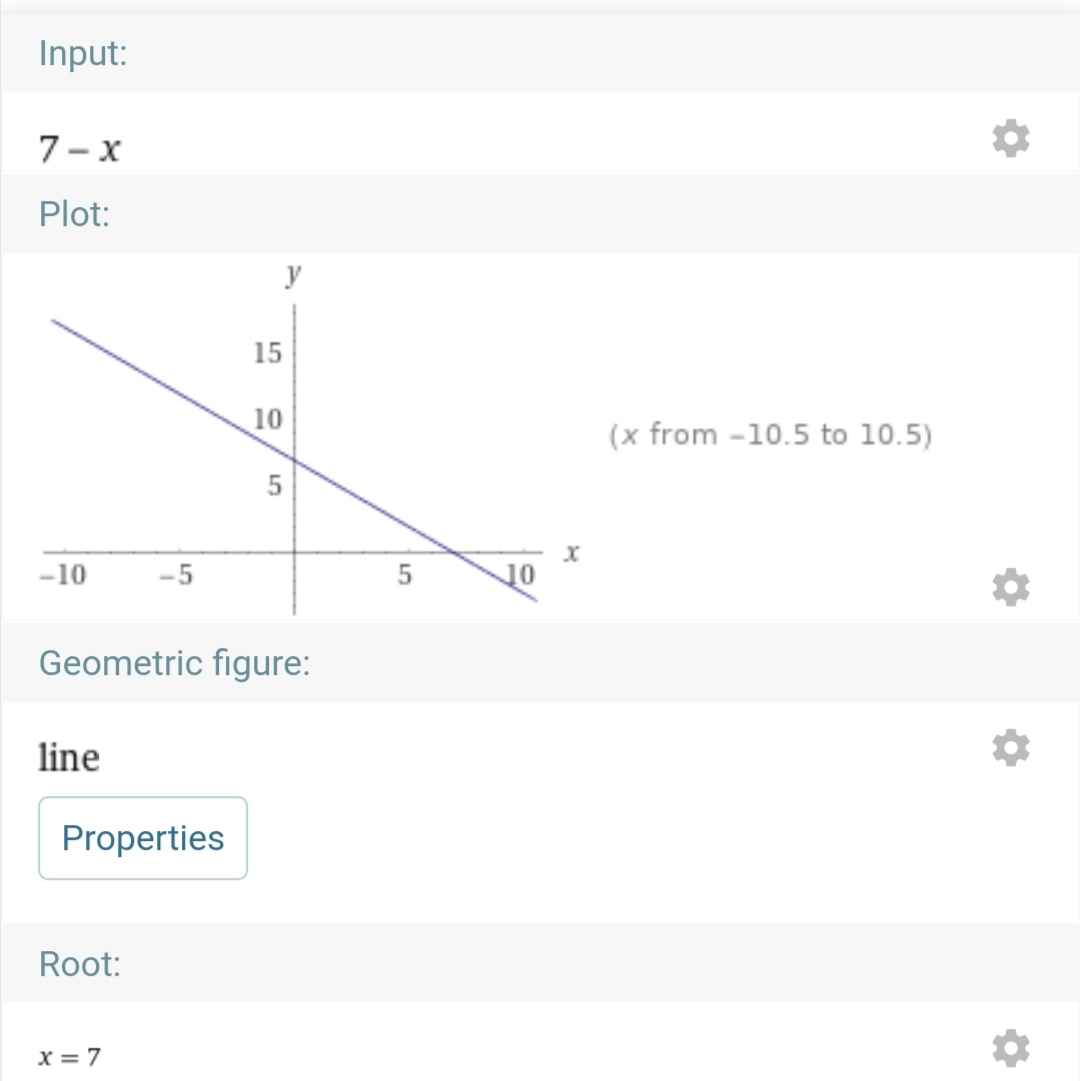The image size is (1080, 1081).
Task: Click the origin of the plot axes
Action: pyautogui.click(x=293, y=552)
